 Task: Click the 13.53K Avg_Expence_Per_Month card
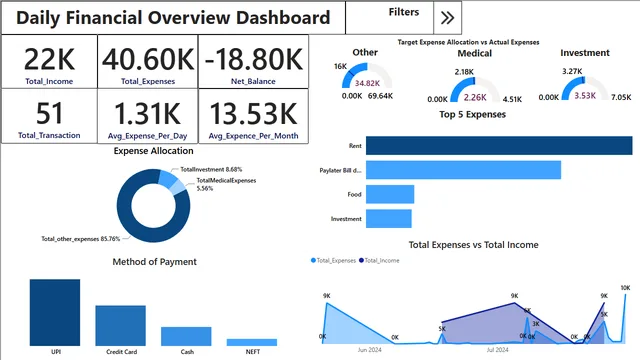[x=253, y=116]
